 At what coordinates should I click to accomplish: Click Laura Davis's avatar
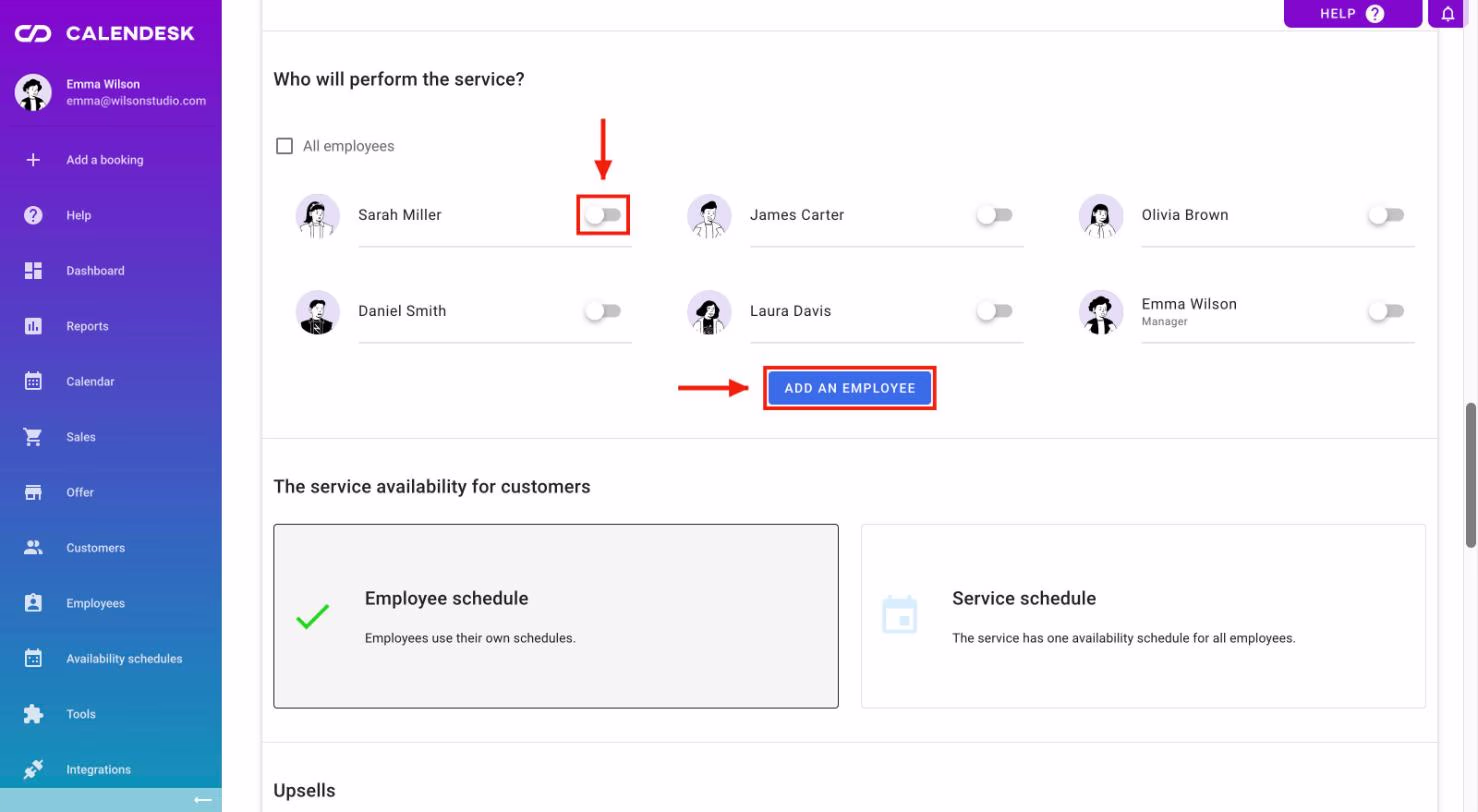[710, 312]
